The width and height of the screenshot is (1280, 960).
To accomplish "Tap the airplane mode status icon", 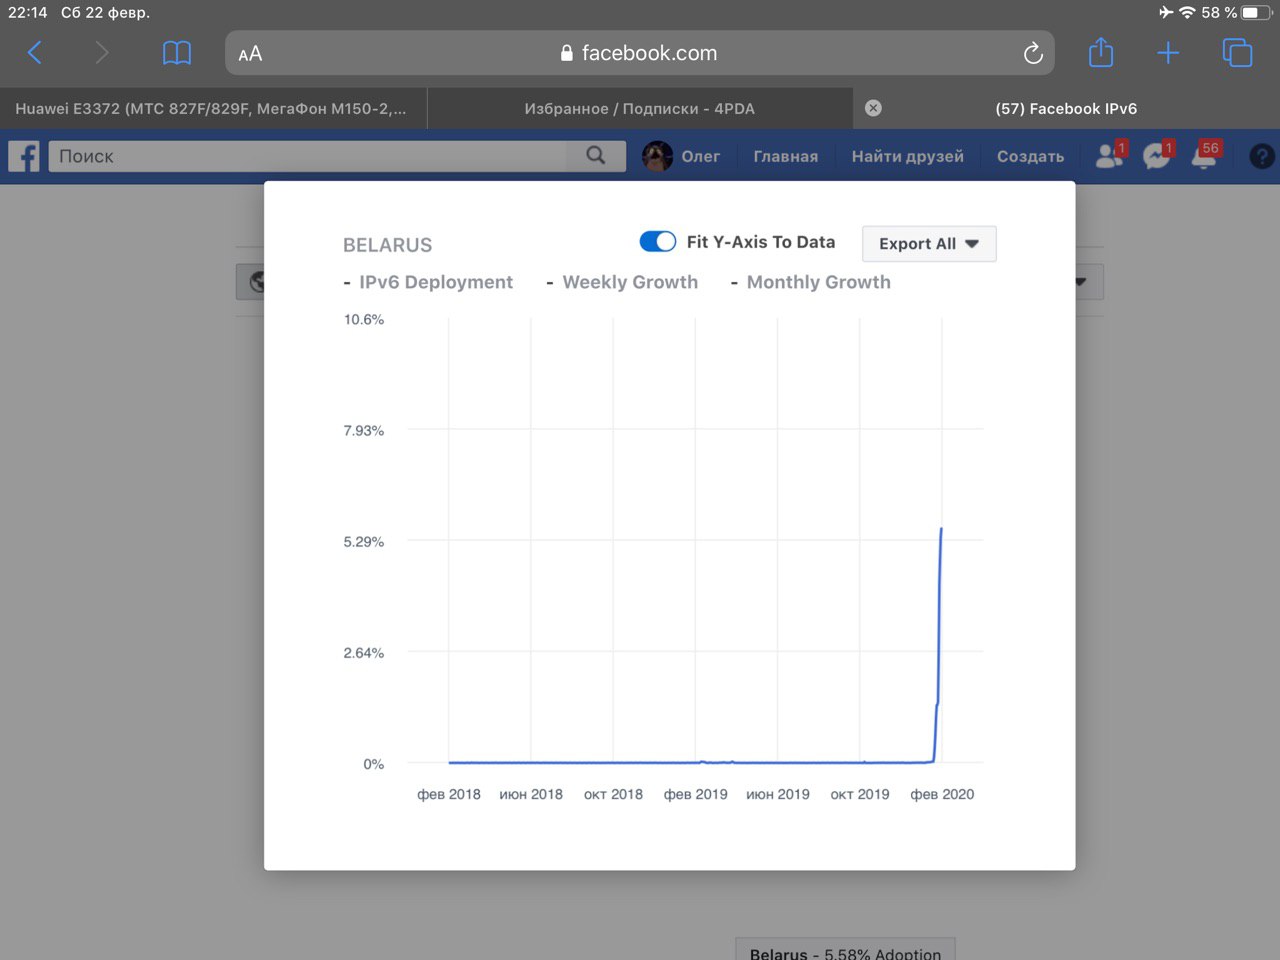I will [x=1166, y=12].
